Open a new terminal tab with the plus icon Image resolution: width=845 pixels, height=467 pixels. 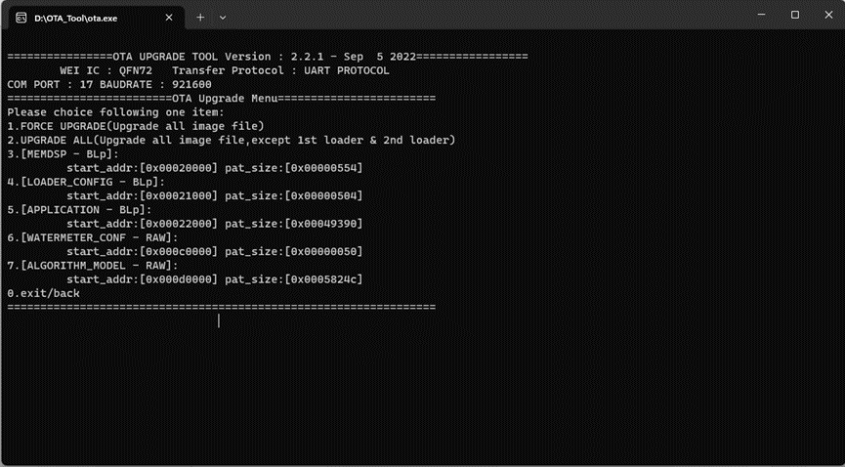pyautogui.click(x=200, y=17)
